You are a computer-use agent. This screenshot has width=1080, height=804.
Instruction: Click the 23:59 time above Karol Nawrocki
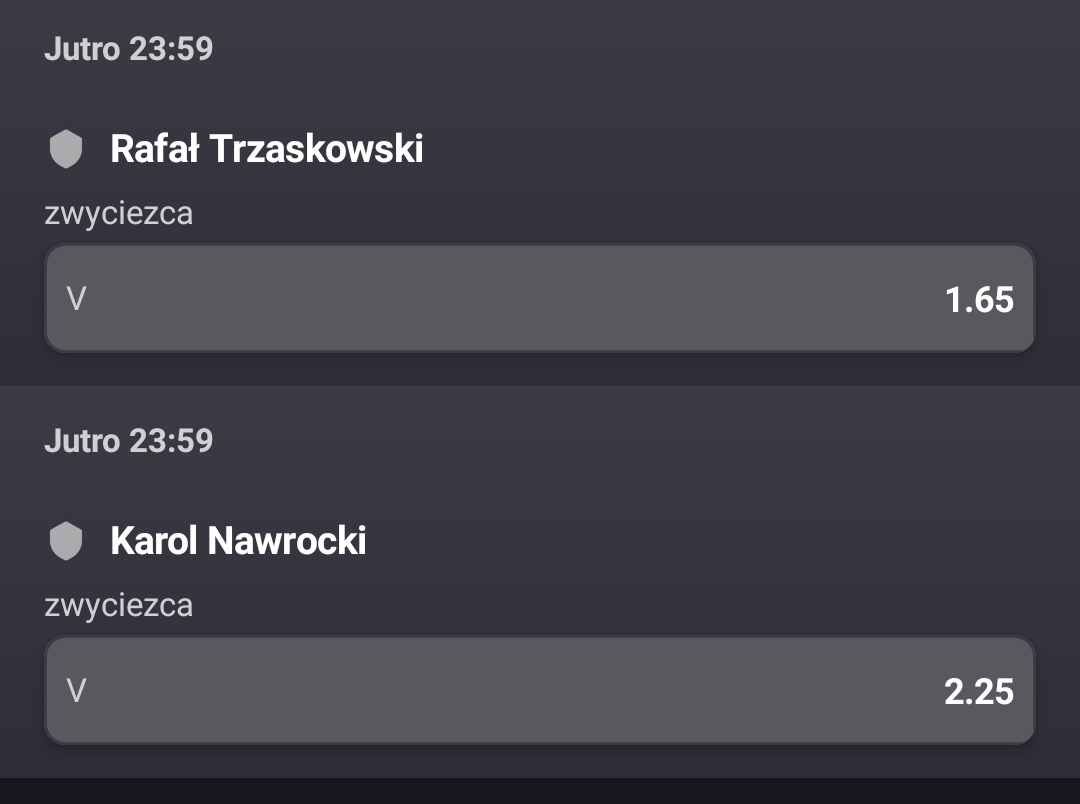(x=172, y=441)
